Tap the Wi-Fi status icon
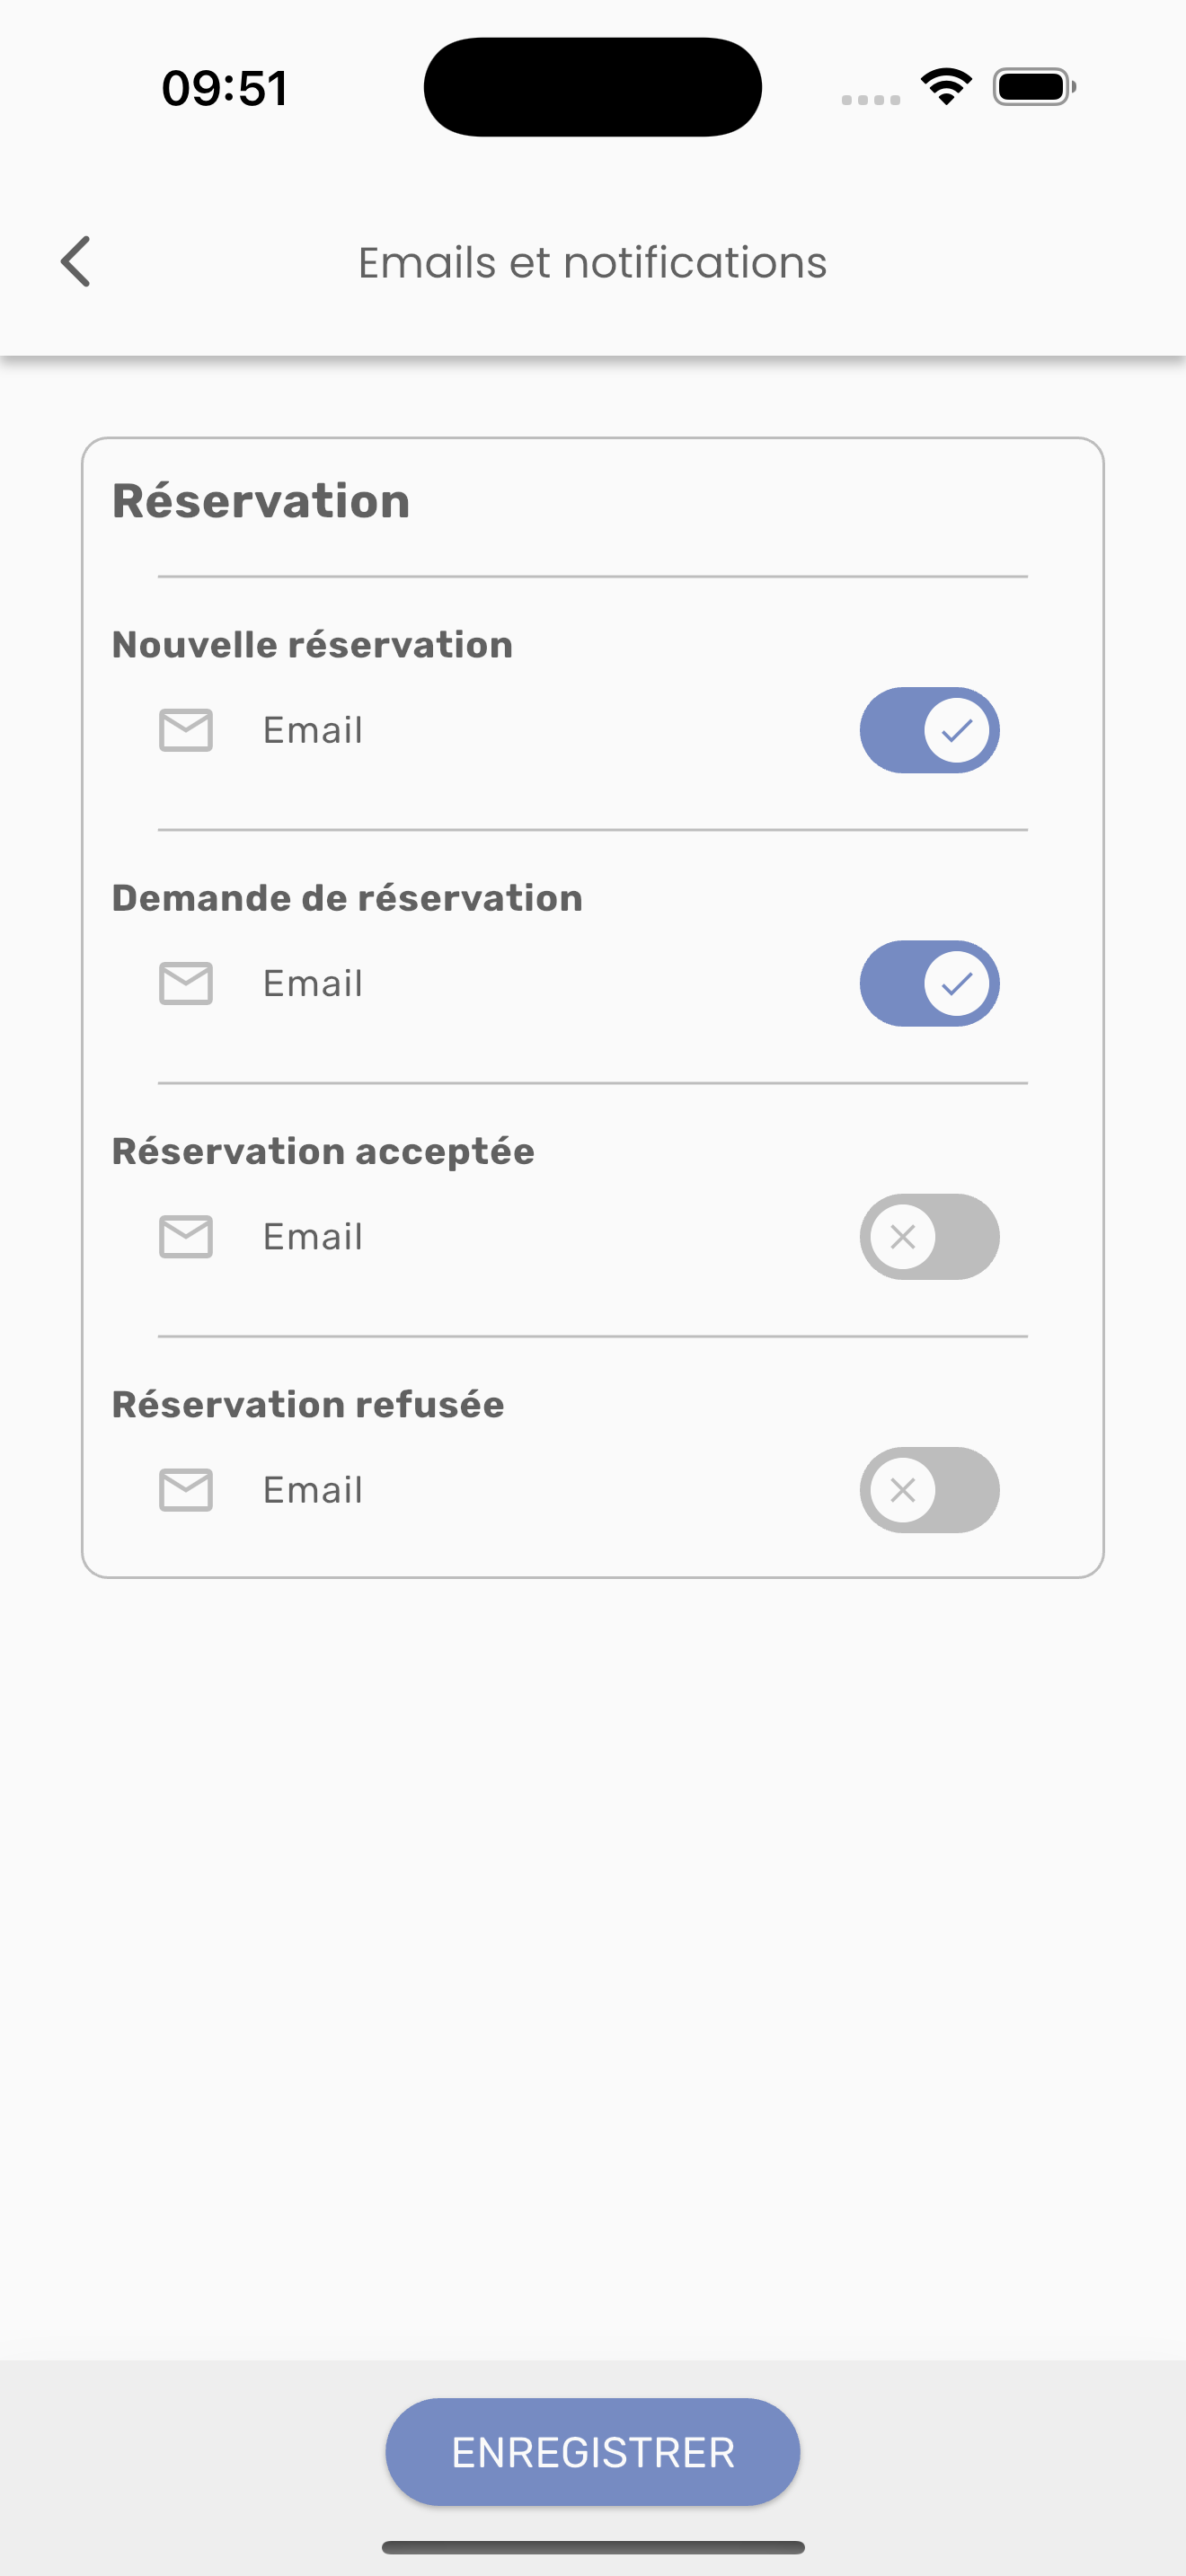Viewport: 1186px width, 2576px height. [947, 87]
